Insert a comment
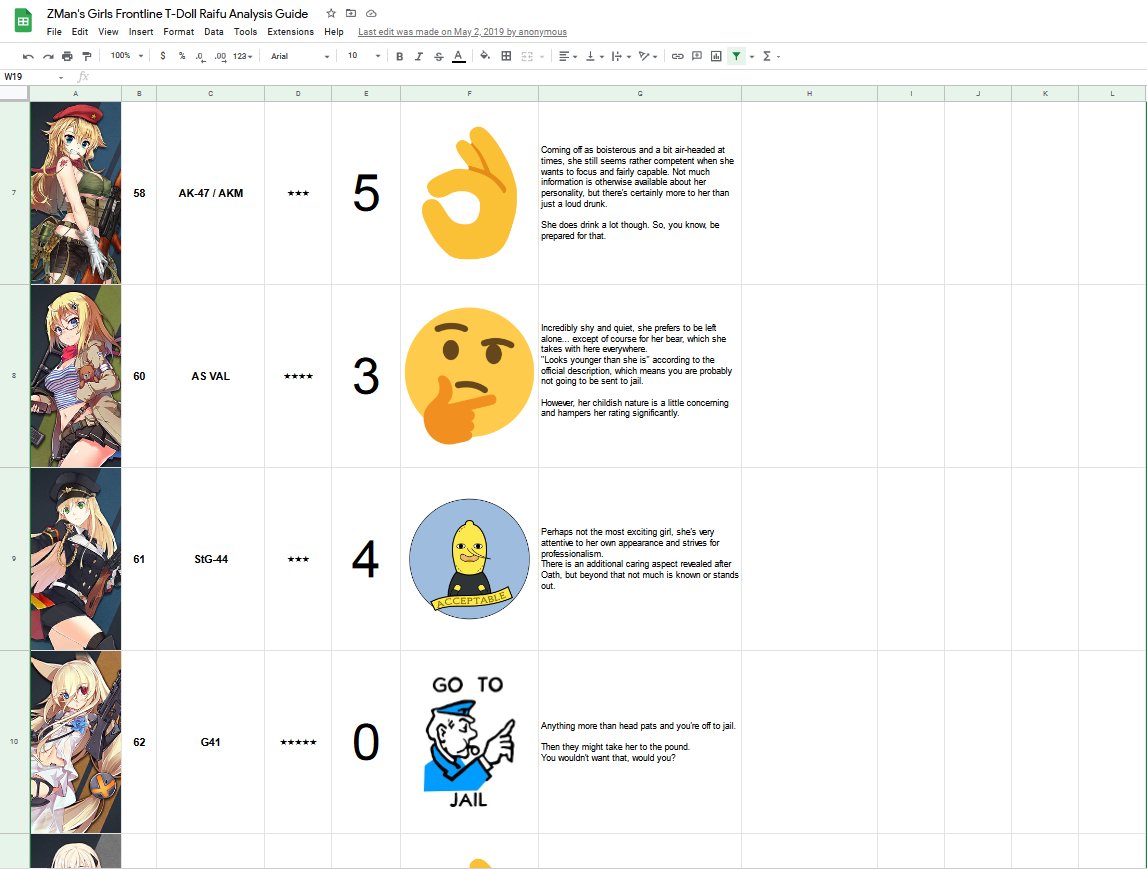The width and height of the screenshot is (1147, 869). click(697, 56)
